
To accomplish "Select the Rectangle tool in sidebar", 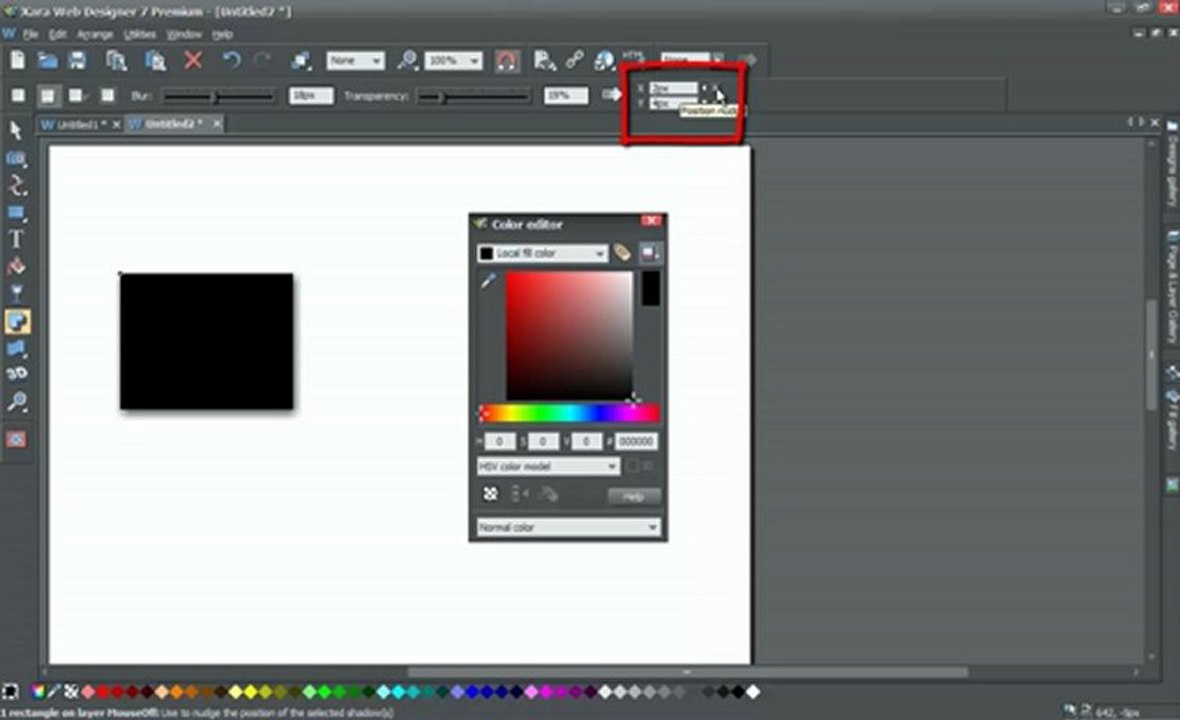I will (x=16, y=213).
